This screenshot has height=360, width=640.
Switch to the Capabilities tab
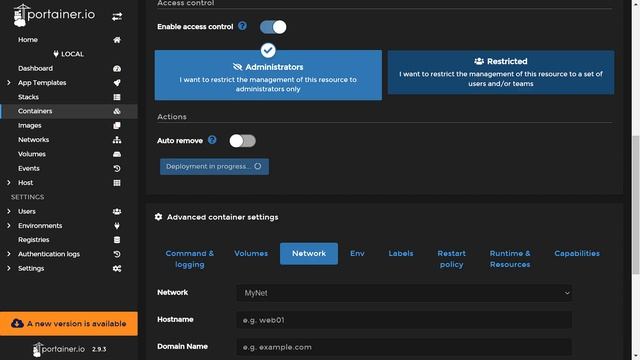point(577,253)
